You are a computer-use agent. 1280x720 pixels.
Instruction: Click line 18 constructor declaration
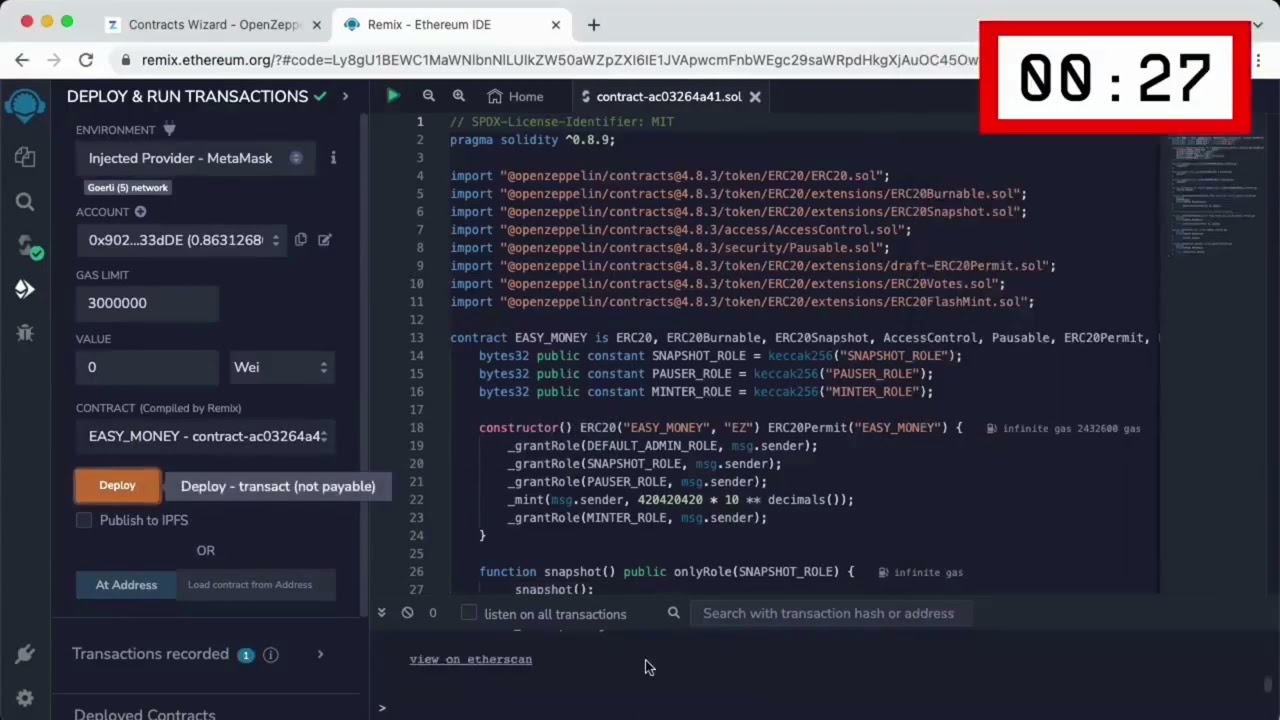point(720,428)
